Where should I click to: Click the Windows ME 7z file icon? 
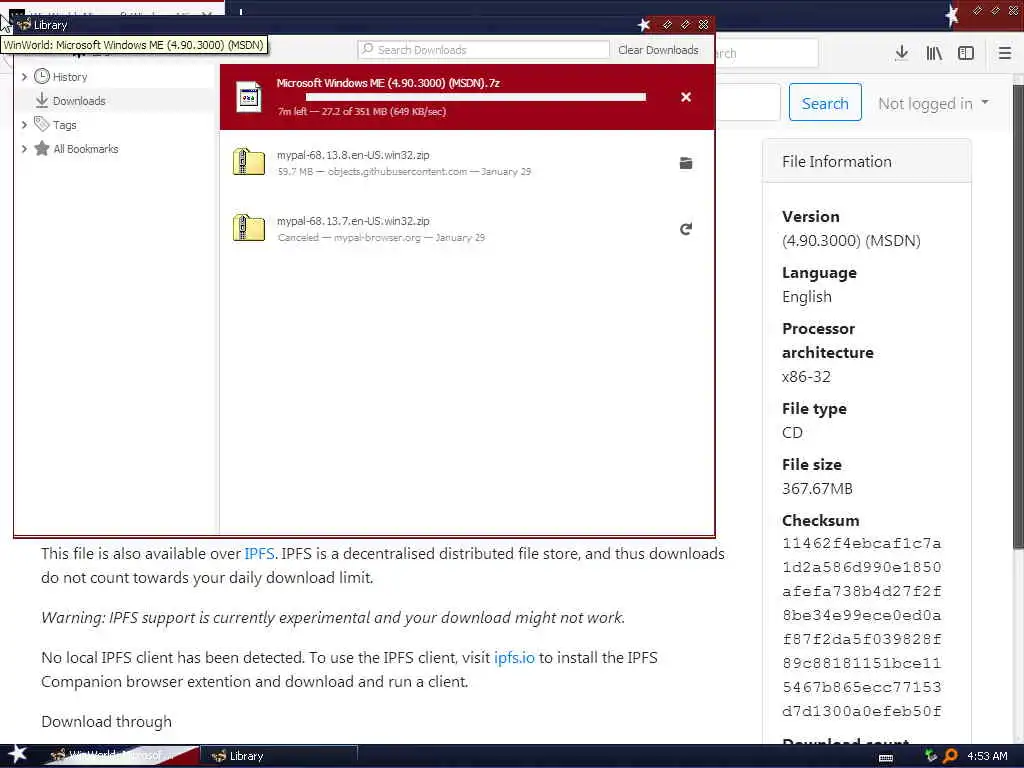[x=249, y=97]
